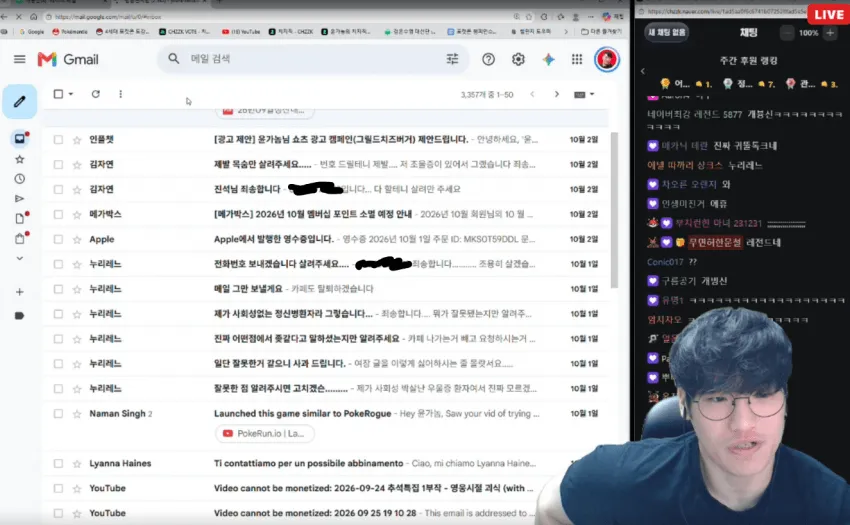
Task: Create a new label with the plus icon
Action: [20, 292]
